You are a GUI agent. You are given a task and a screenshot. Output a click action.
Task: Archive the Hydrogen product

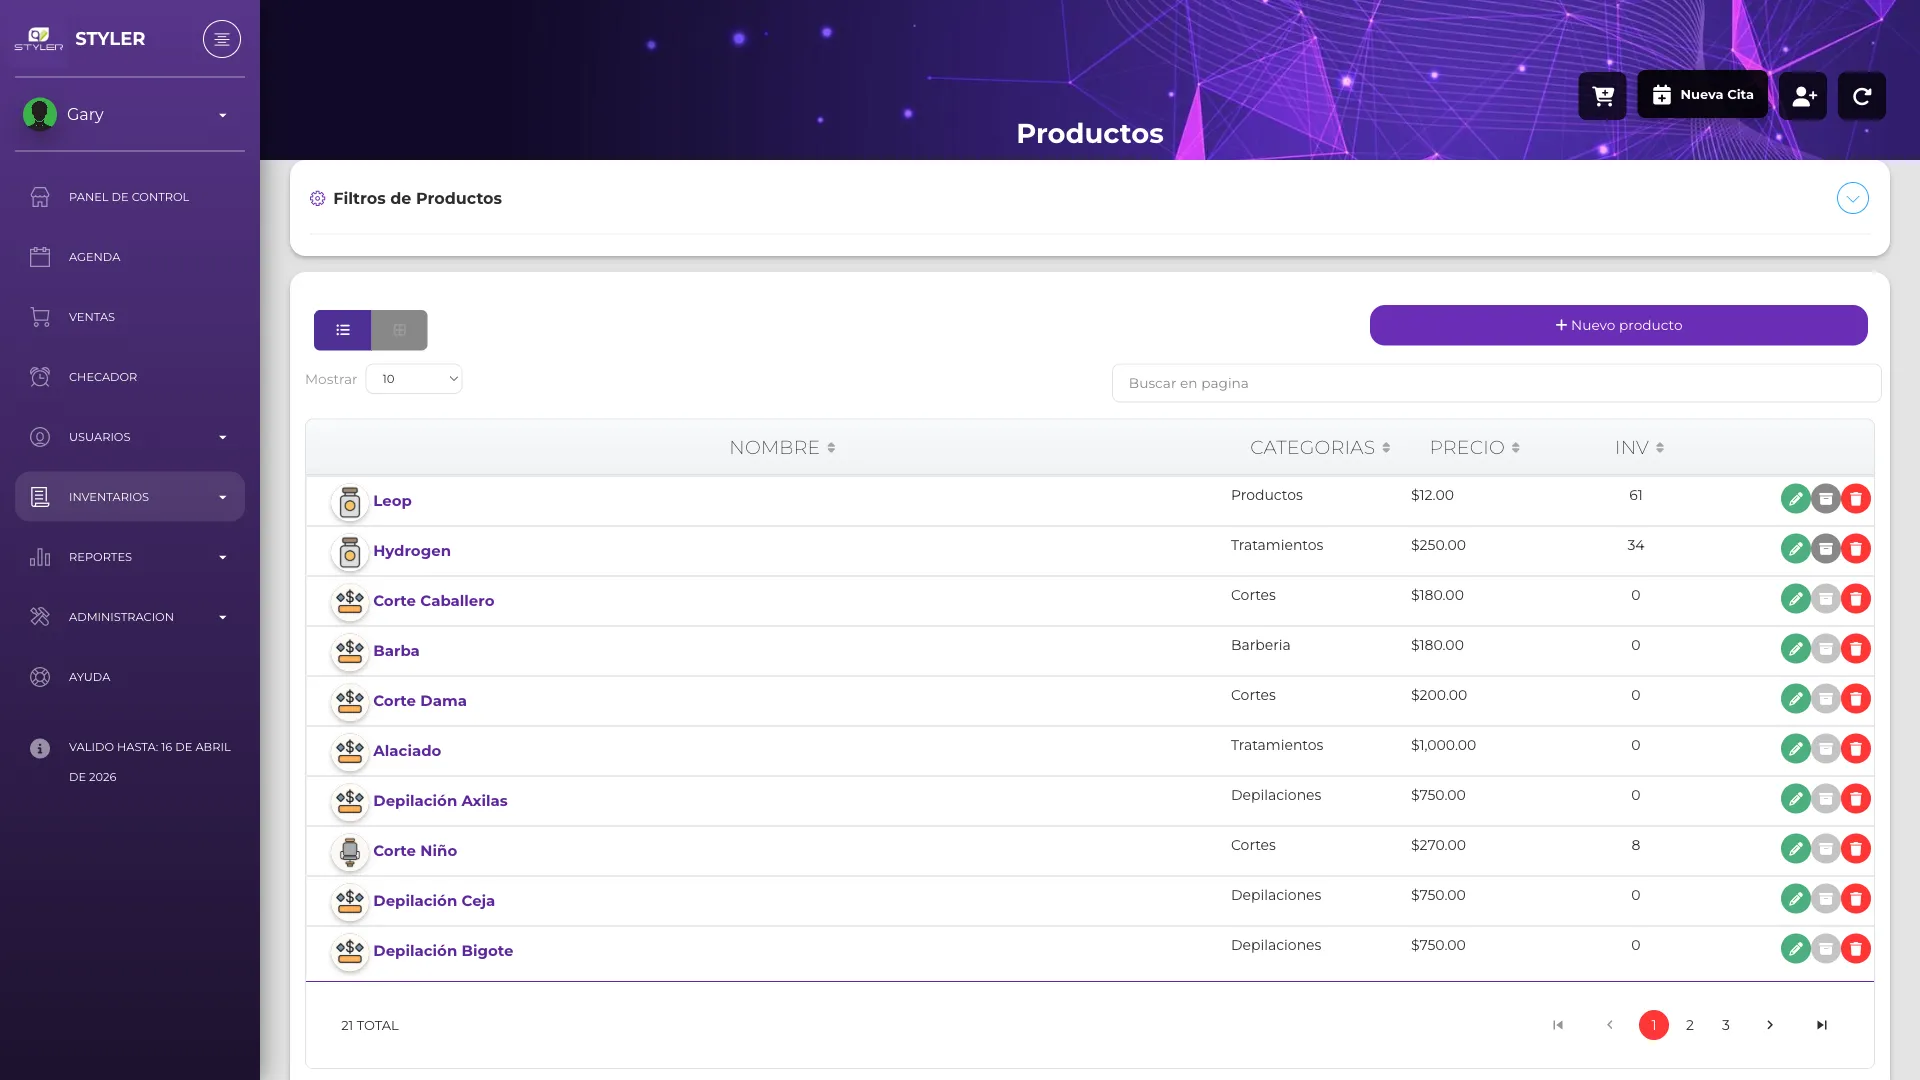[1825, 548]
